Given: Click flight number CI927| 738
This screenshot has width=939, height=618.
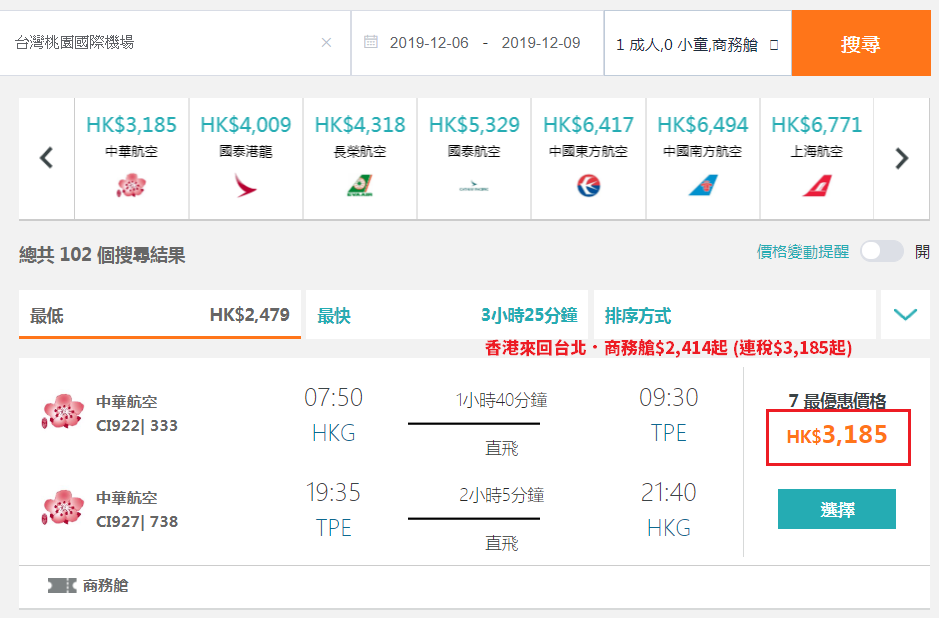Looking at the screenshot, I should [x=137, y=522].
